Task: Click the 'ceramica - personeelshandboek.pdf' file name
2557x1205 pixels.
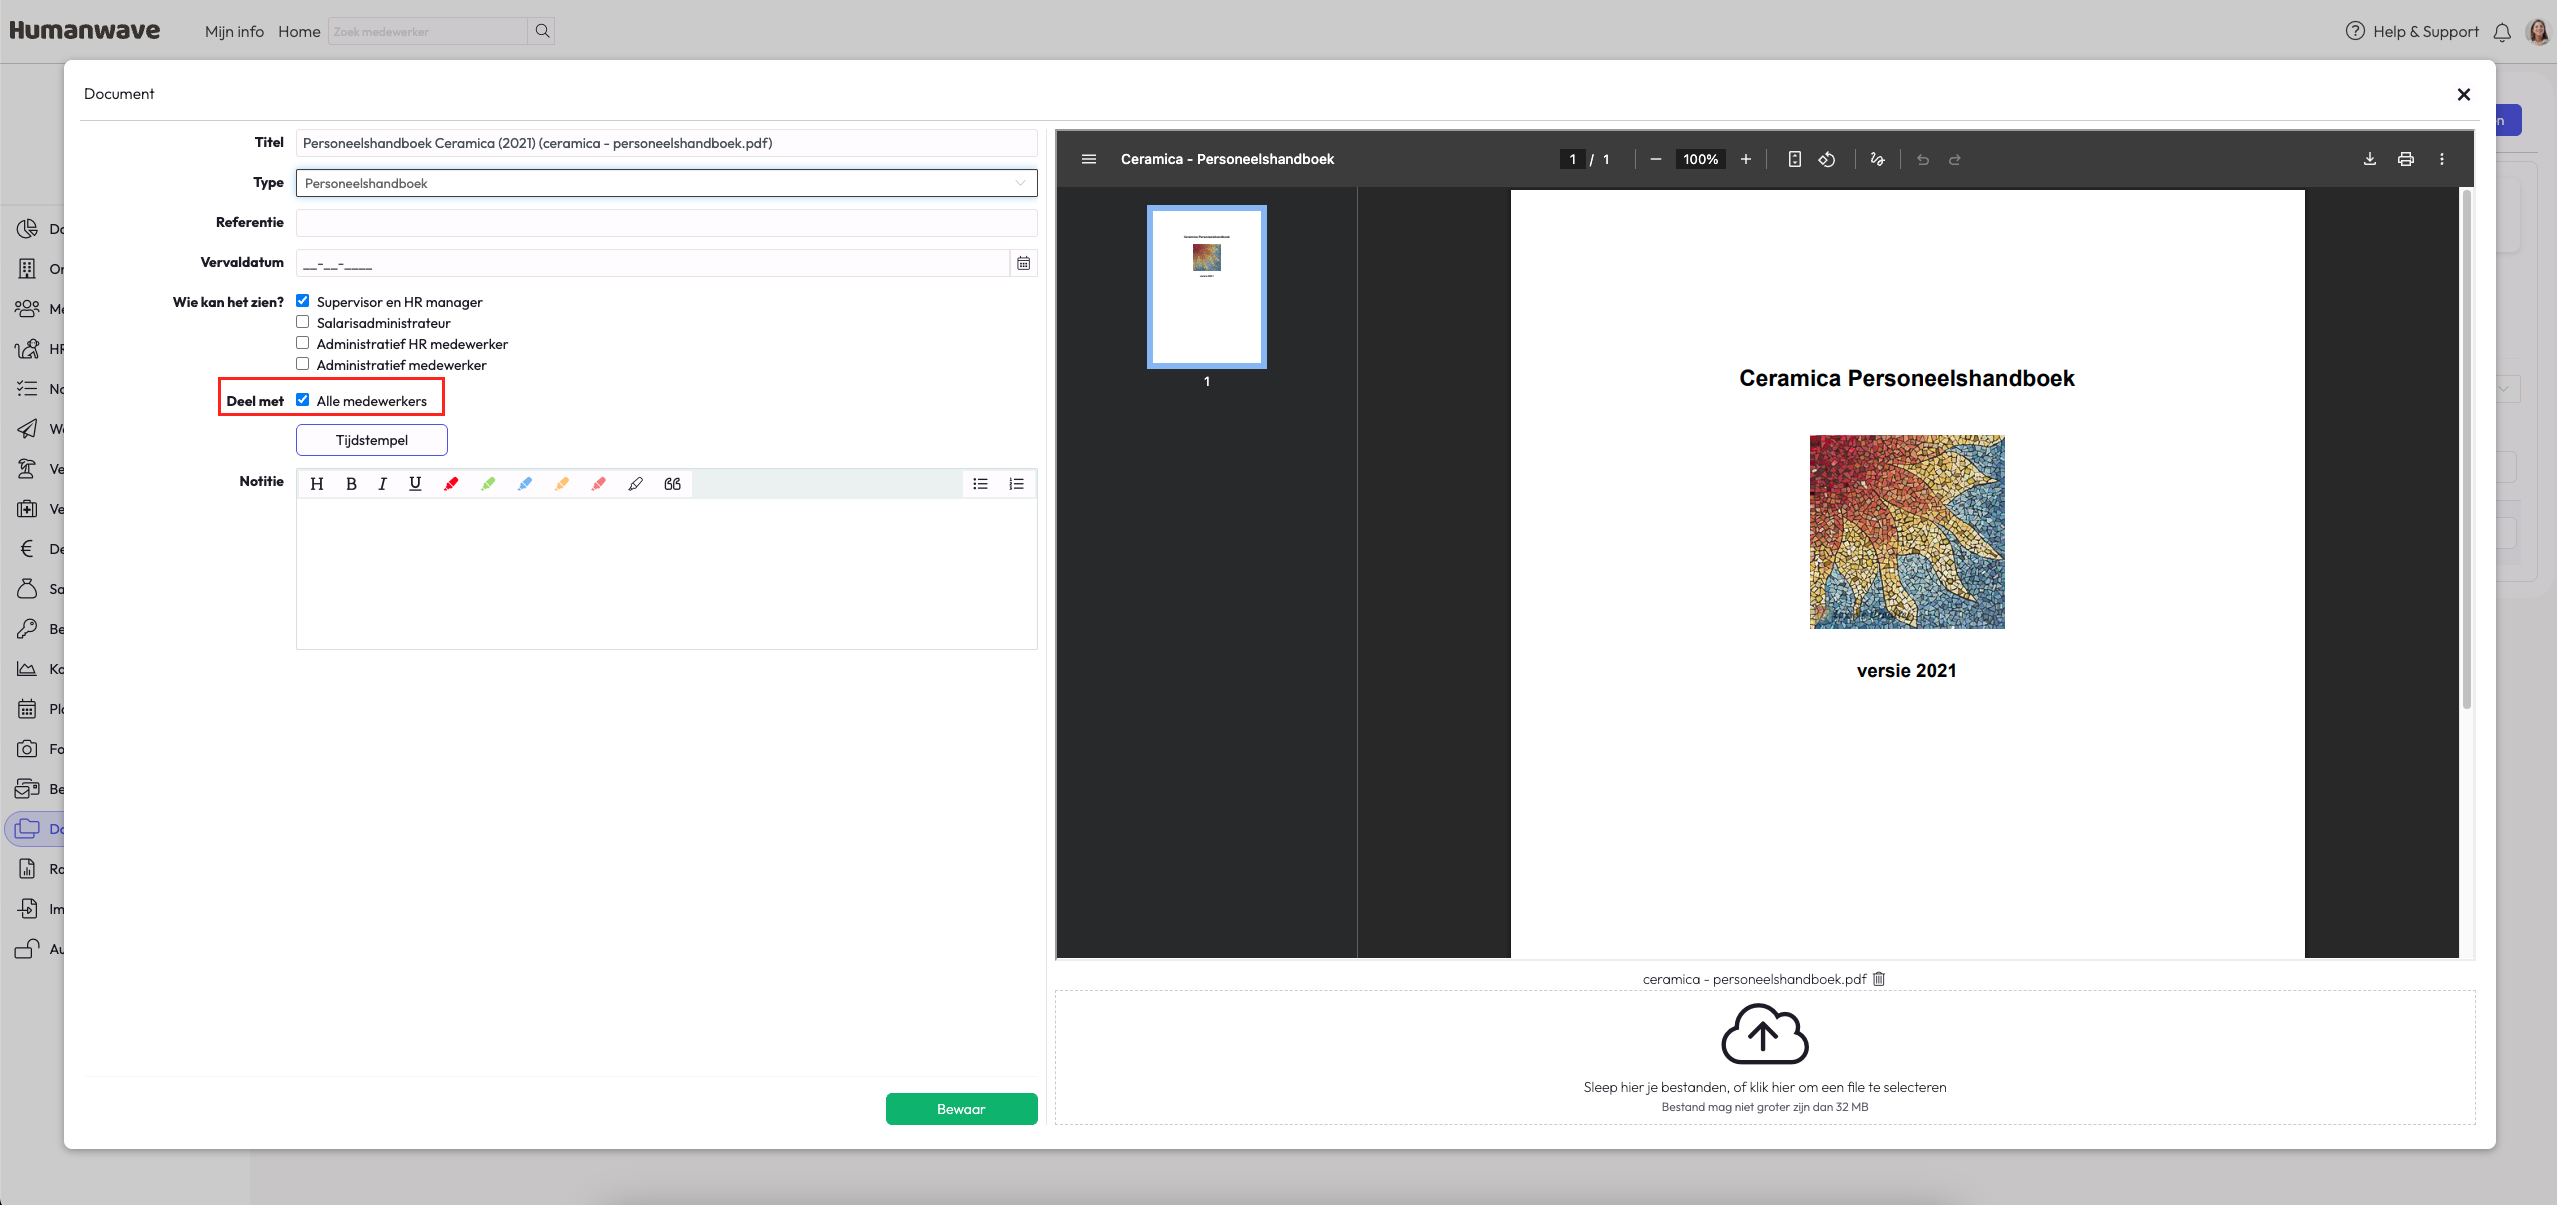Action: pos(1755,979)
